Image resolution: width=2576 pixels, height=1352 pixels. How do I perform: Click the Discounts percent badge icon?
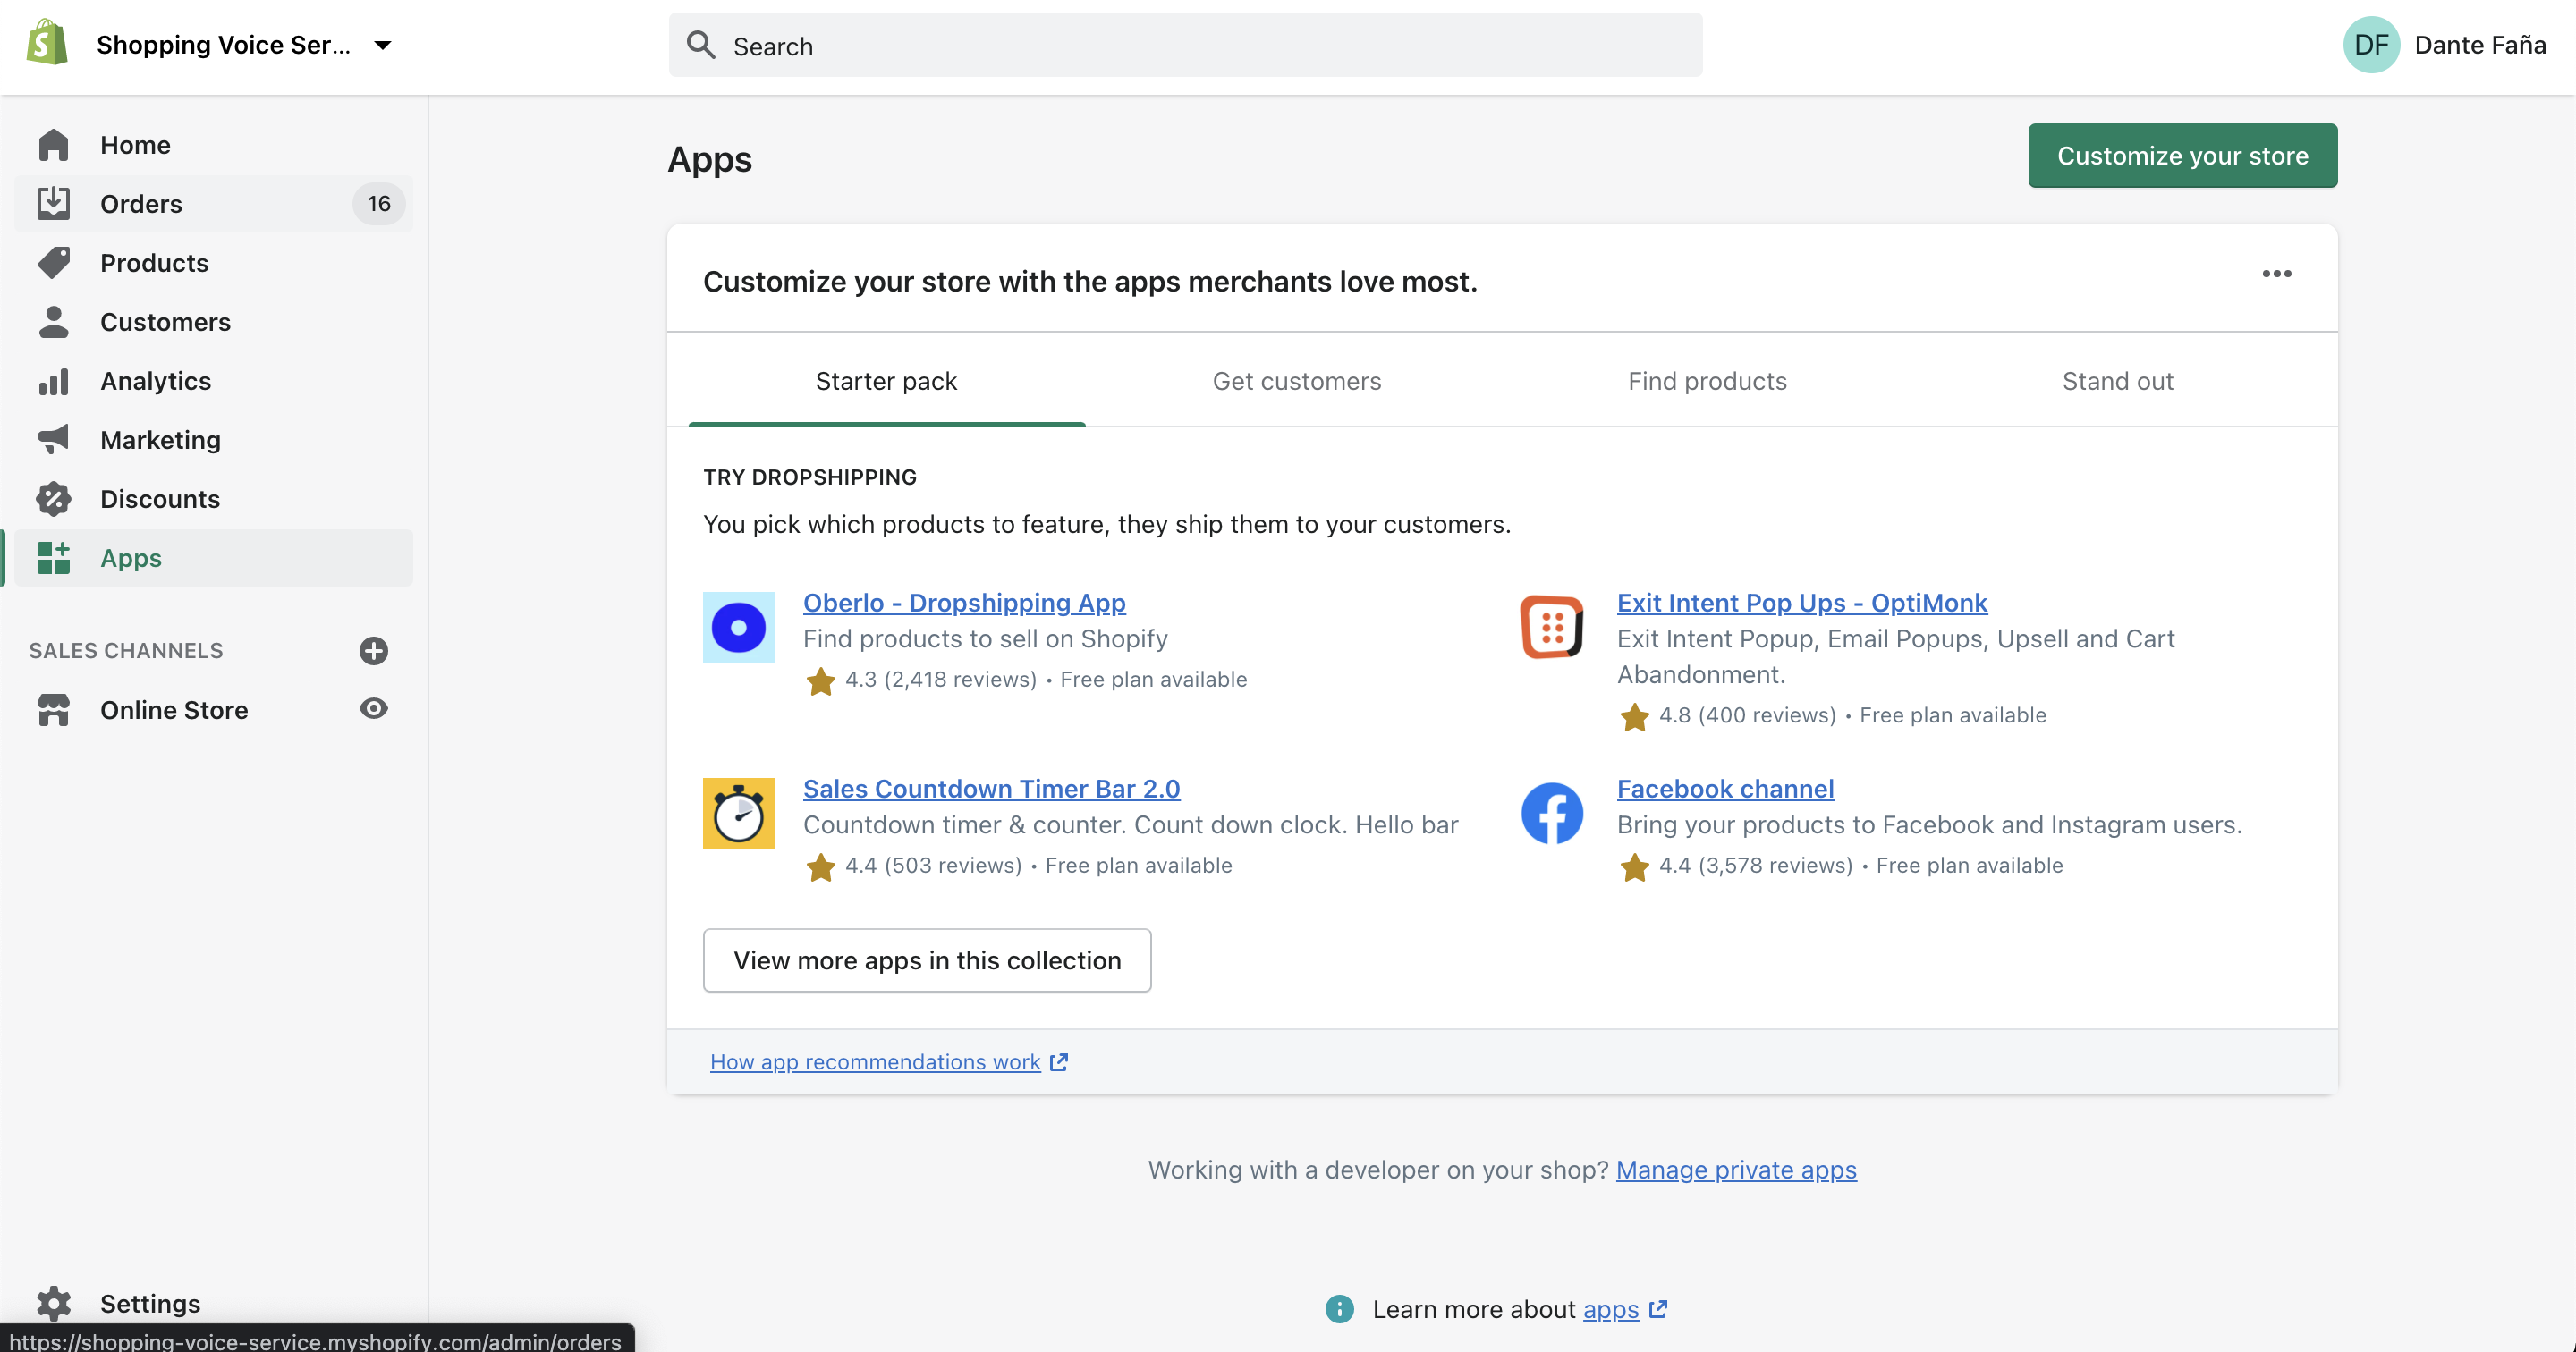[54, 499]
